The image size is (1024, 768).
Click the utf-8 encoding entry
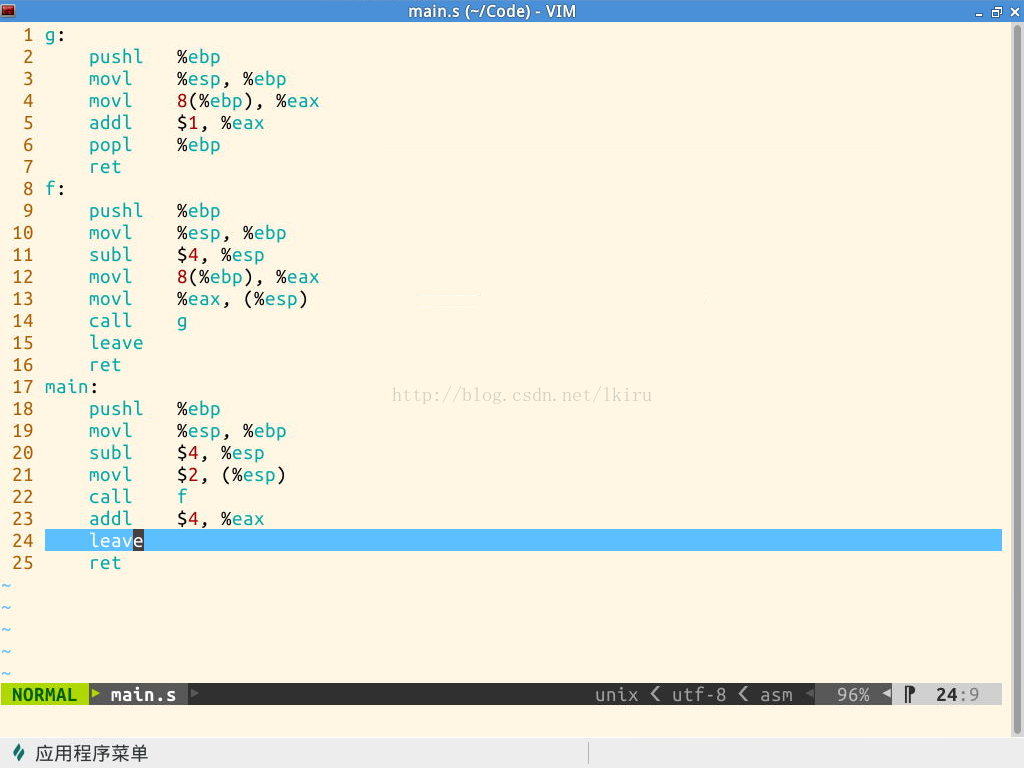tap(699, 694)
